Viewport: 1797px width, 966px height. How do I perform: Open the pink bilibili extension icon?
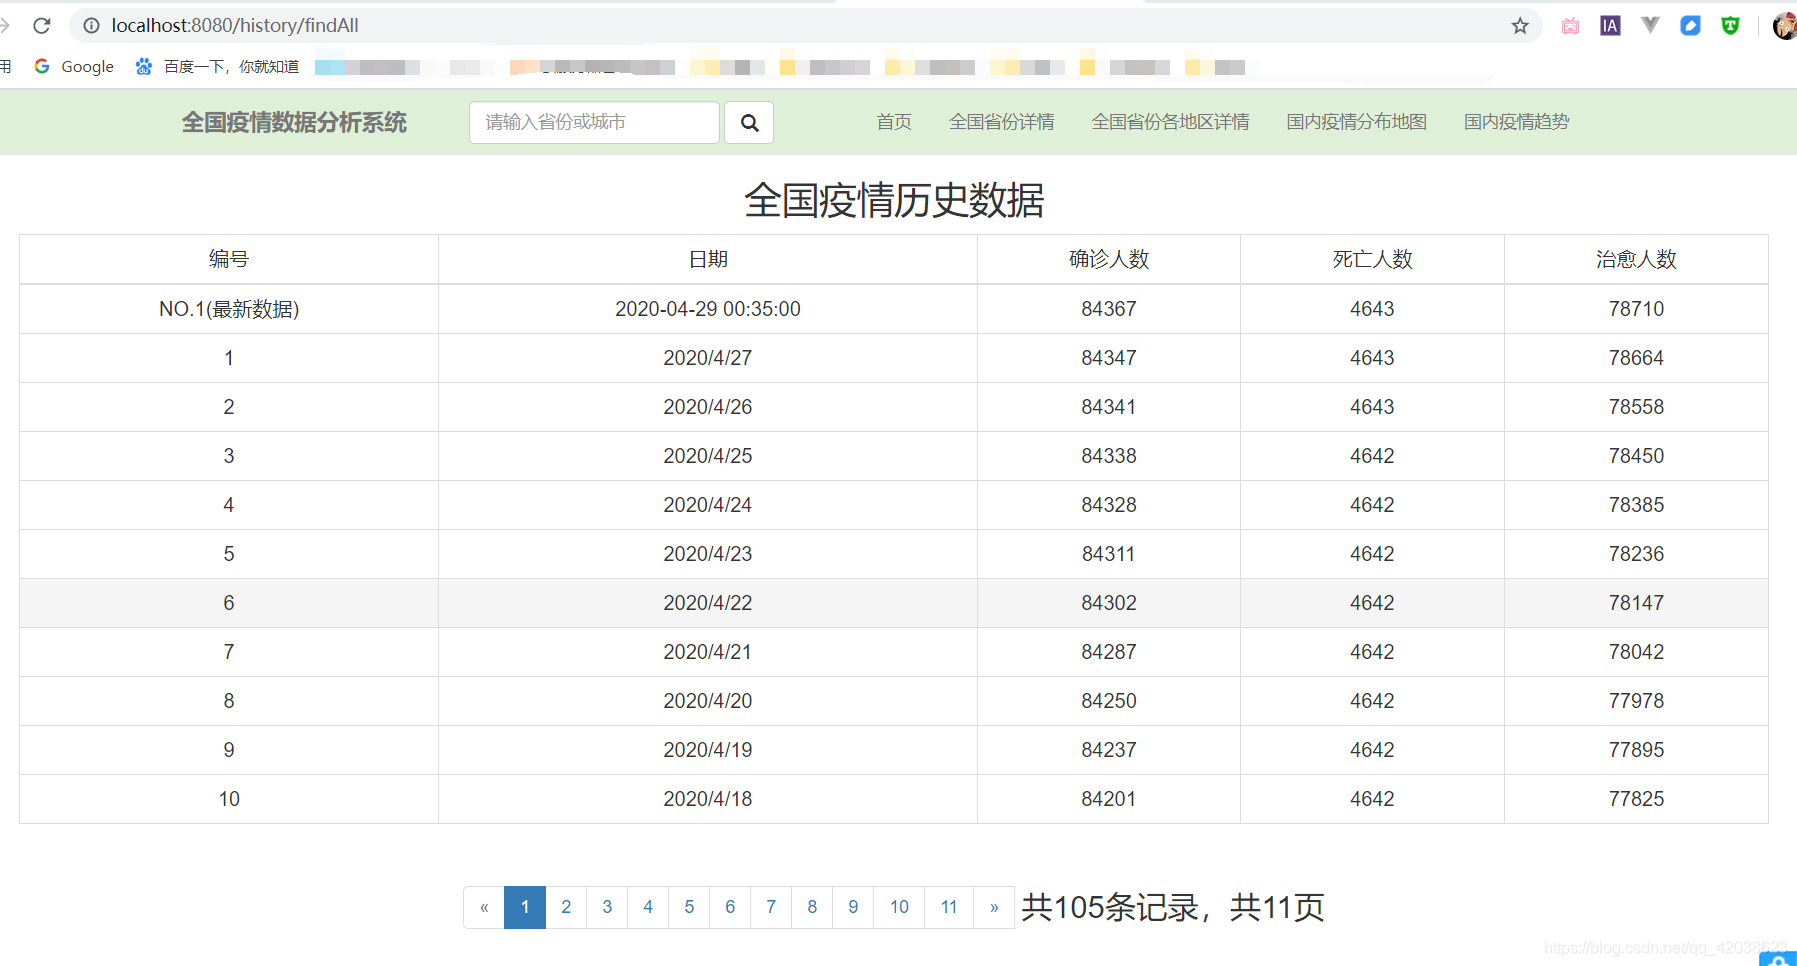point(1570,26)
